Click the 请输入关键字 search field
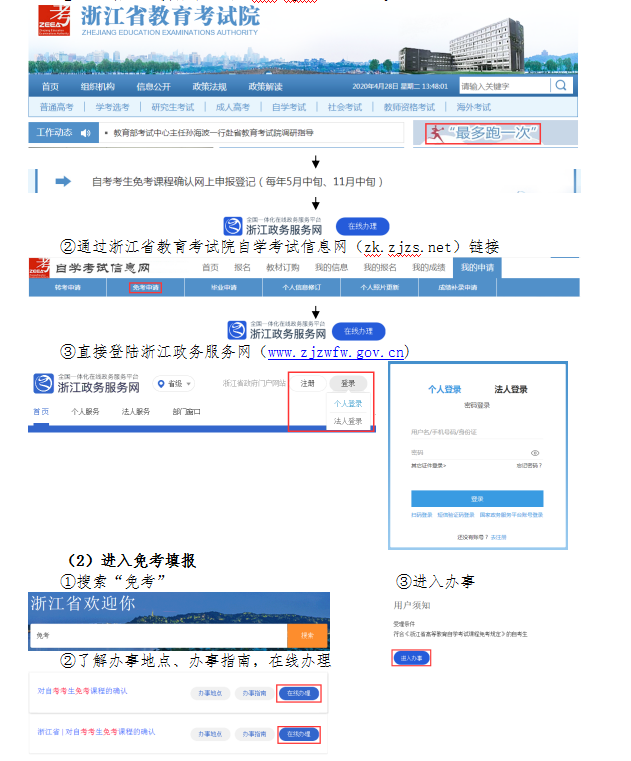 pyautogui.click(x=505, y=86)
